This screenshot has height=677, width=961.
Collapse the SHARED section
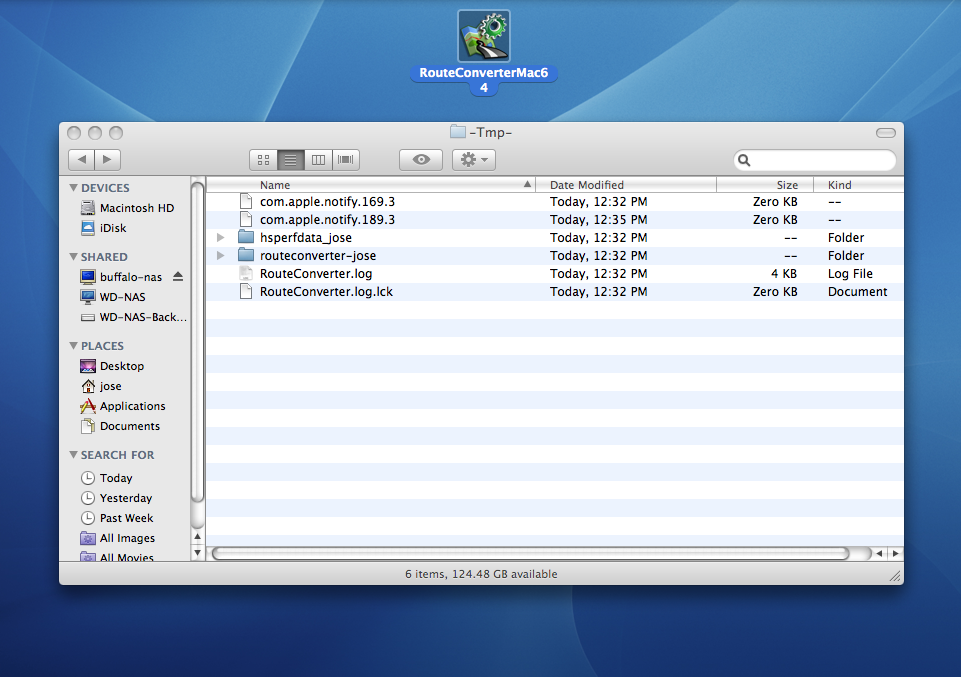pyautogui.click(x=74, y=257)
